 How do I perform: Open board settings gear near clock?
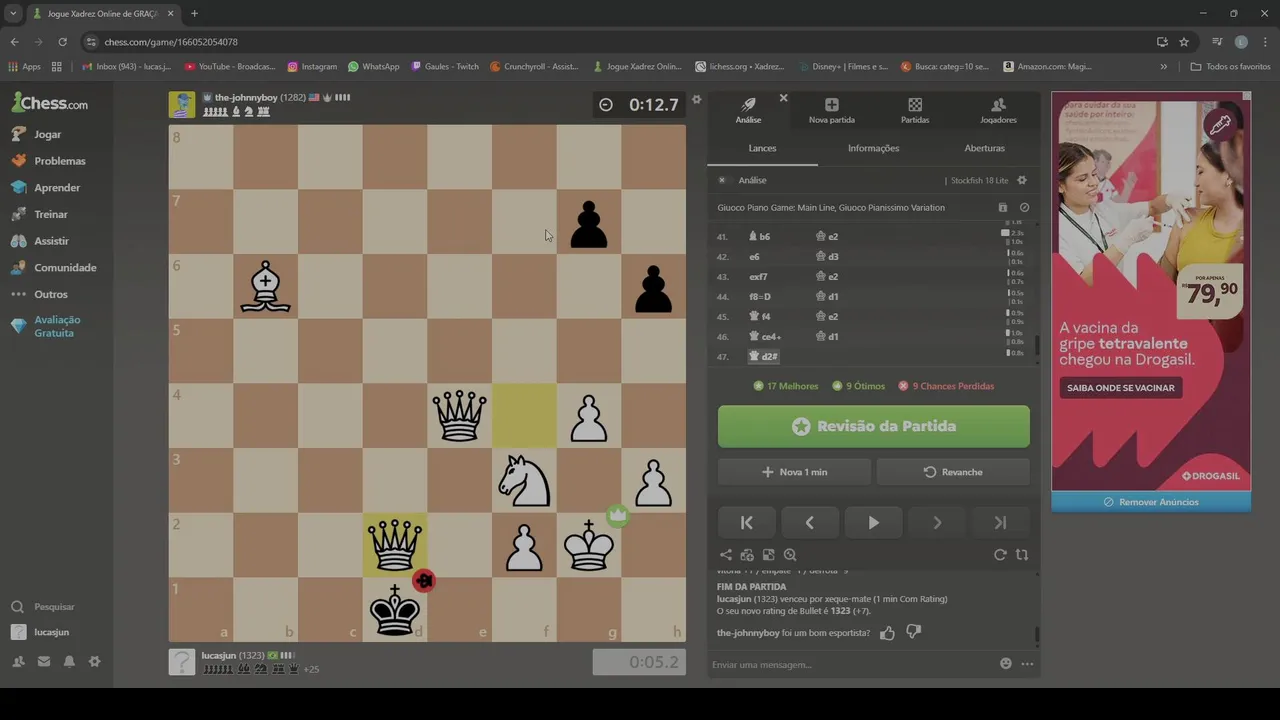[697, 99]
